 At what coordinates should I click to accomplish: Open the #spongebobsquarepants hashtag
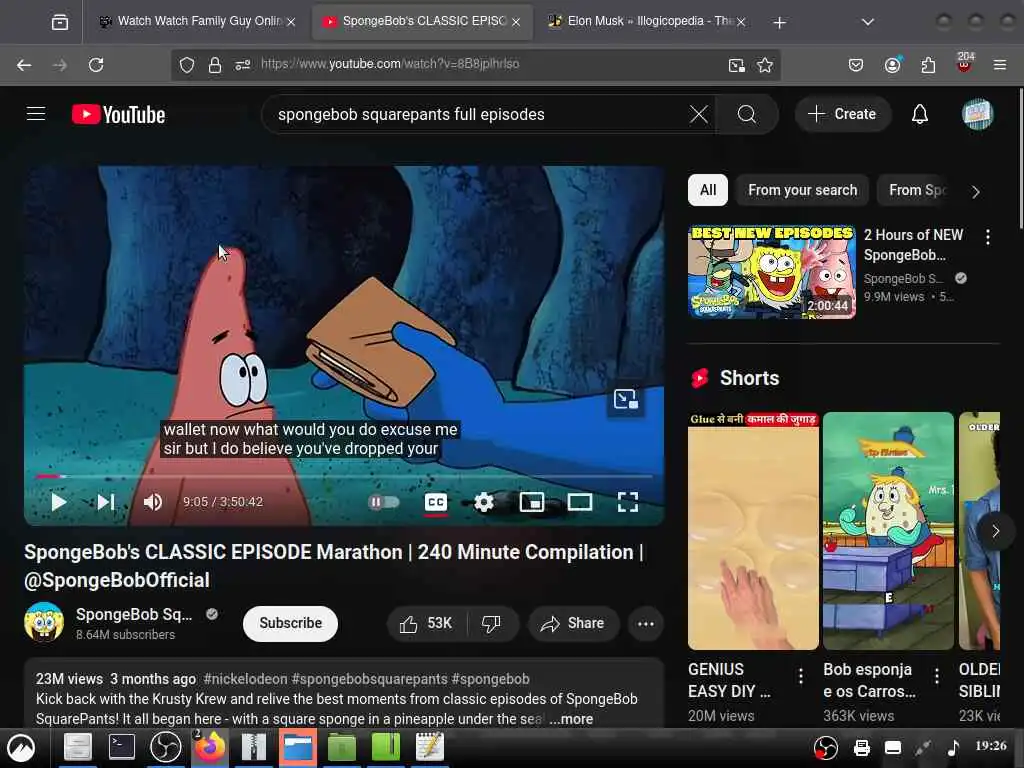point(369,679)
